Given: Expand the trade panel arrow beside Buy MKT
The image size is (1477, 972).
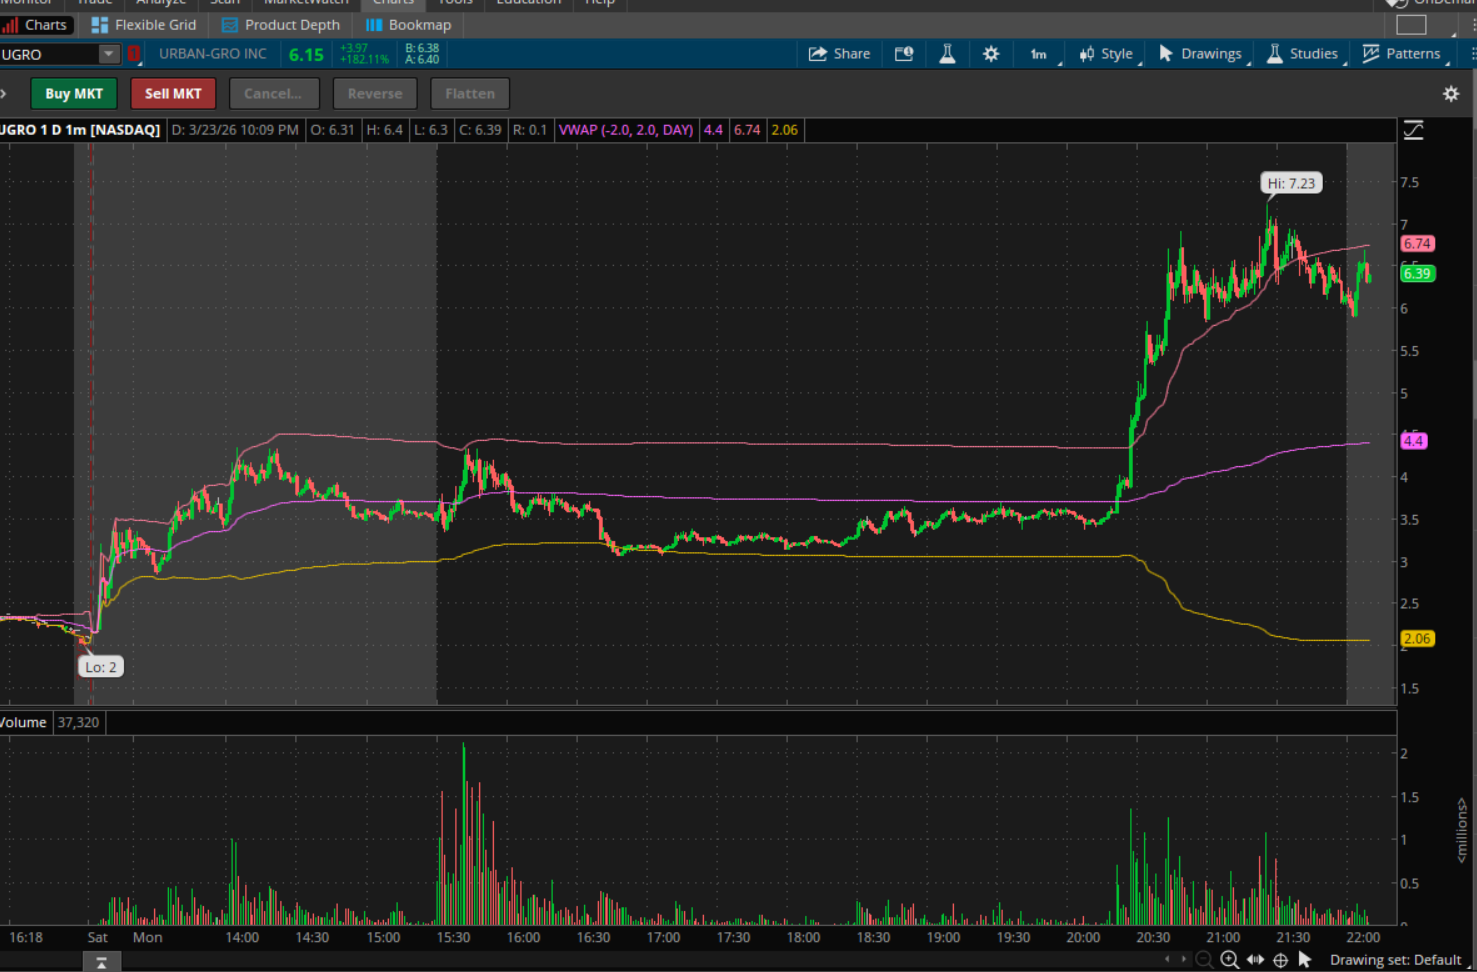Looking at the screenshot, I should pyautogui.click(x=4, y=94).
